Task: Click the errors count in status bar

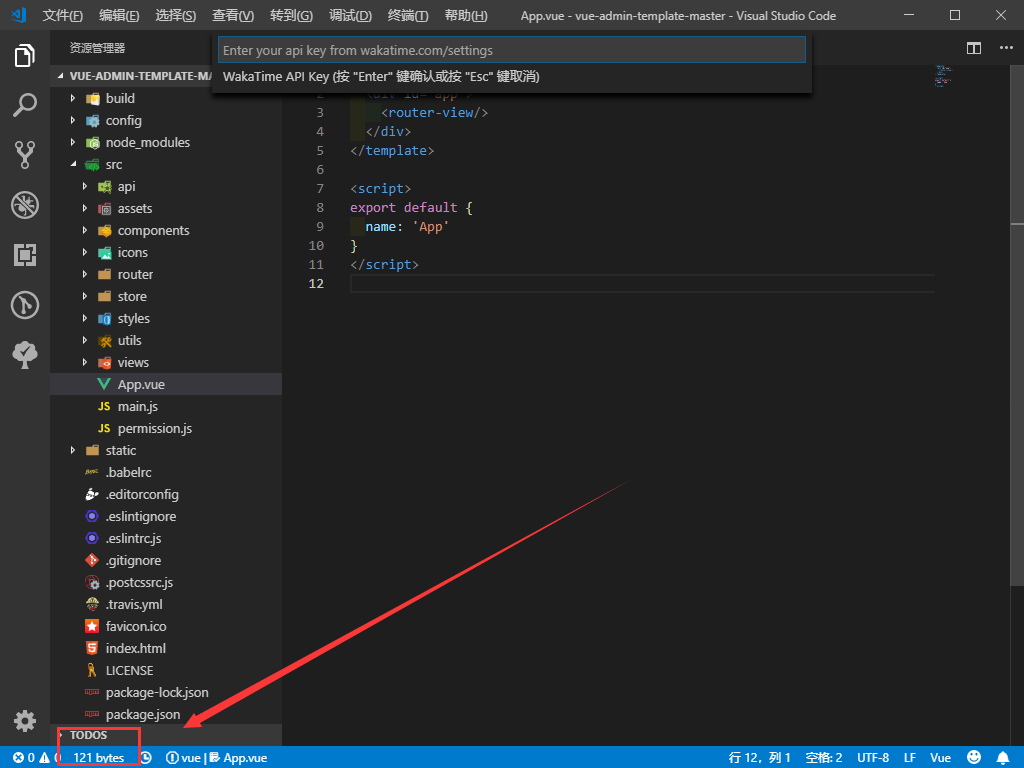Action: point(24,758)
